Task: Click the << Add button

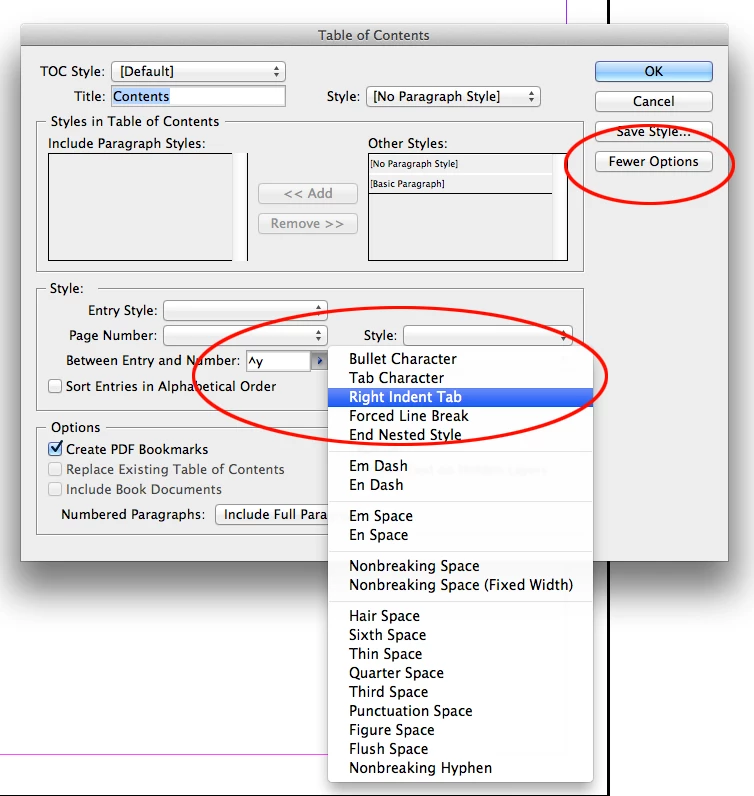Action: (308, 193)
